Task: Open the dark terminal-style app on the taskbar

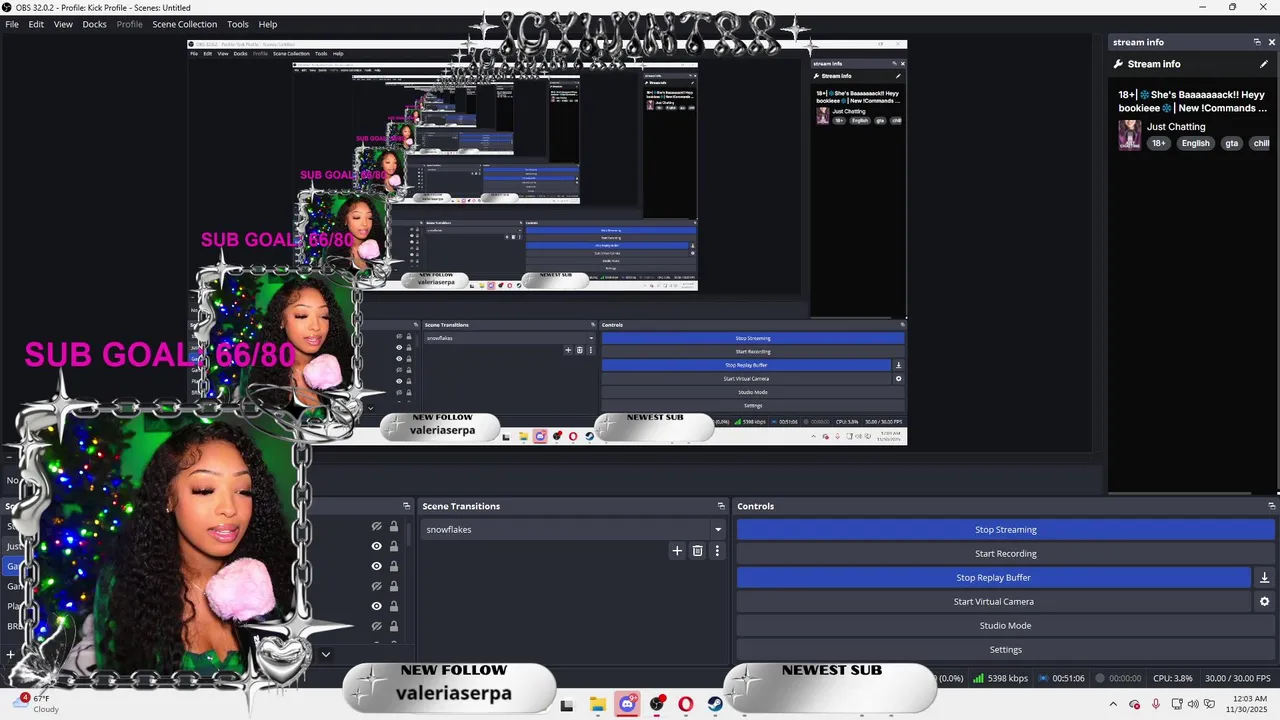Action: pos(567,705)
